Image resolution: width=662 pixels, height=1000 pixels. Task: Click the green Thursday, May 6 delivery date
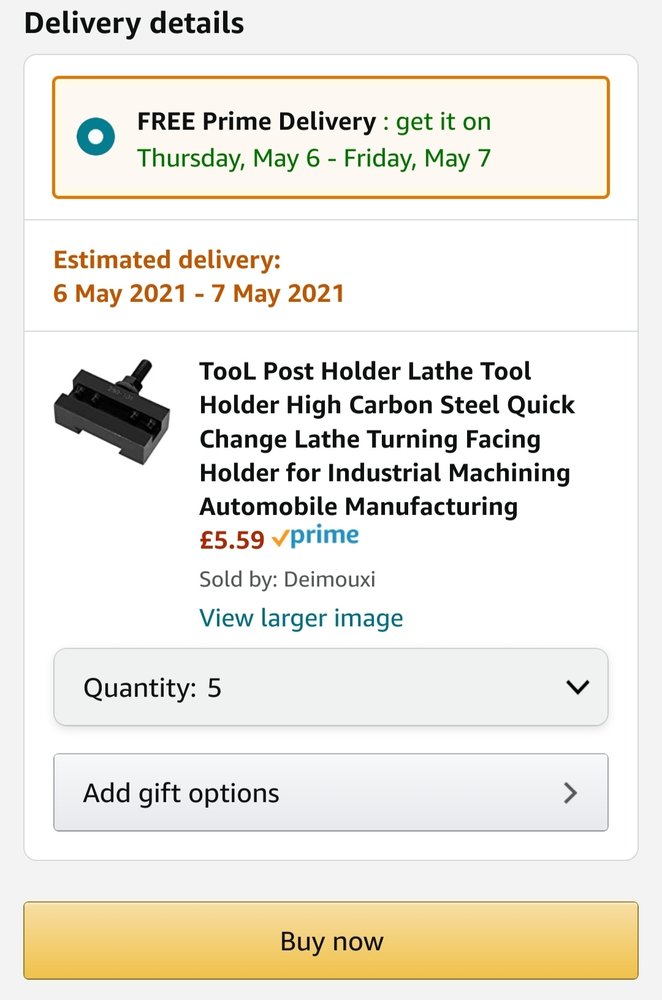click(x=237, y=158)
